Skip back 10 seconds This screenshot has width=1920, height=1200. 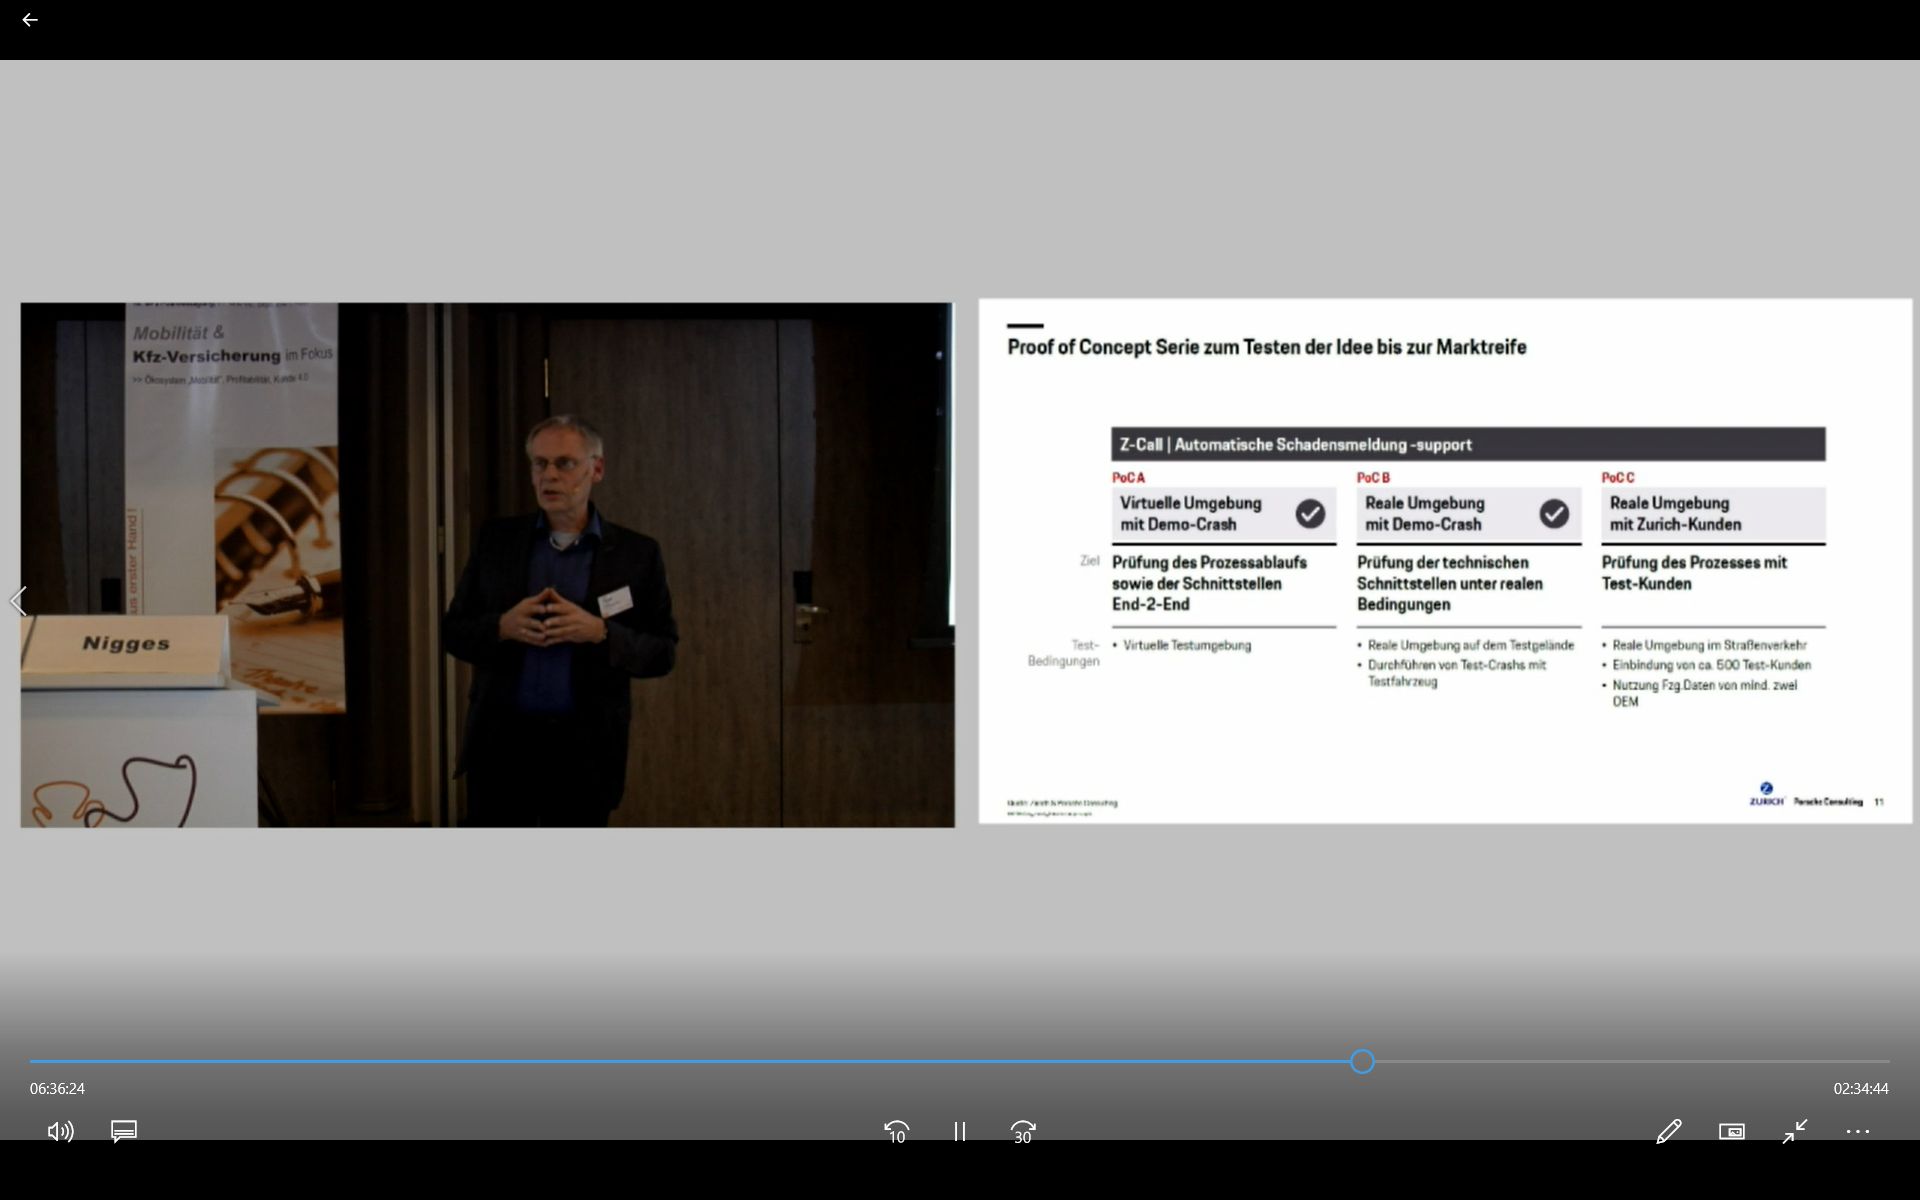coord(897,1131)
